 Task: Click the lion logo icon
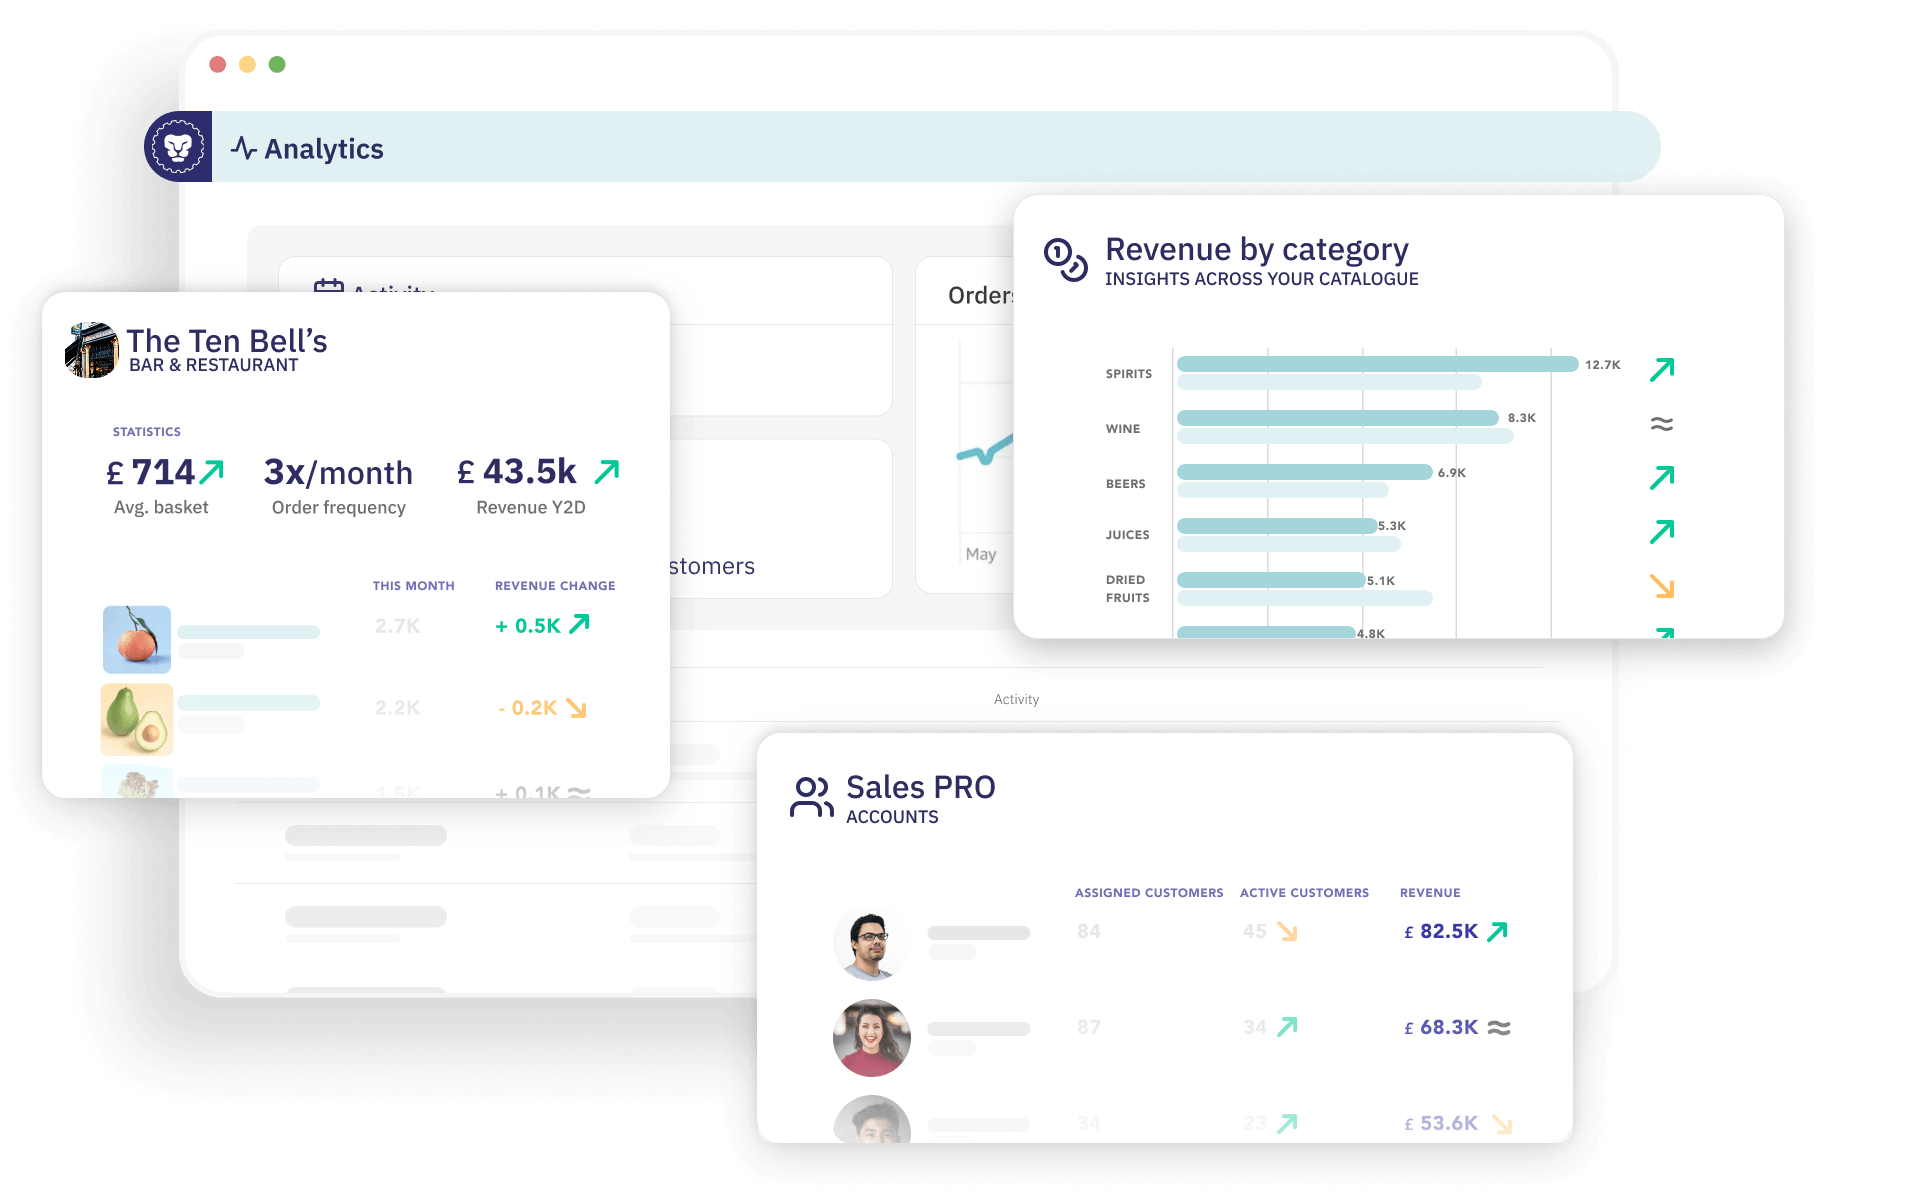click(178, 147)
